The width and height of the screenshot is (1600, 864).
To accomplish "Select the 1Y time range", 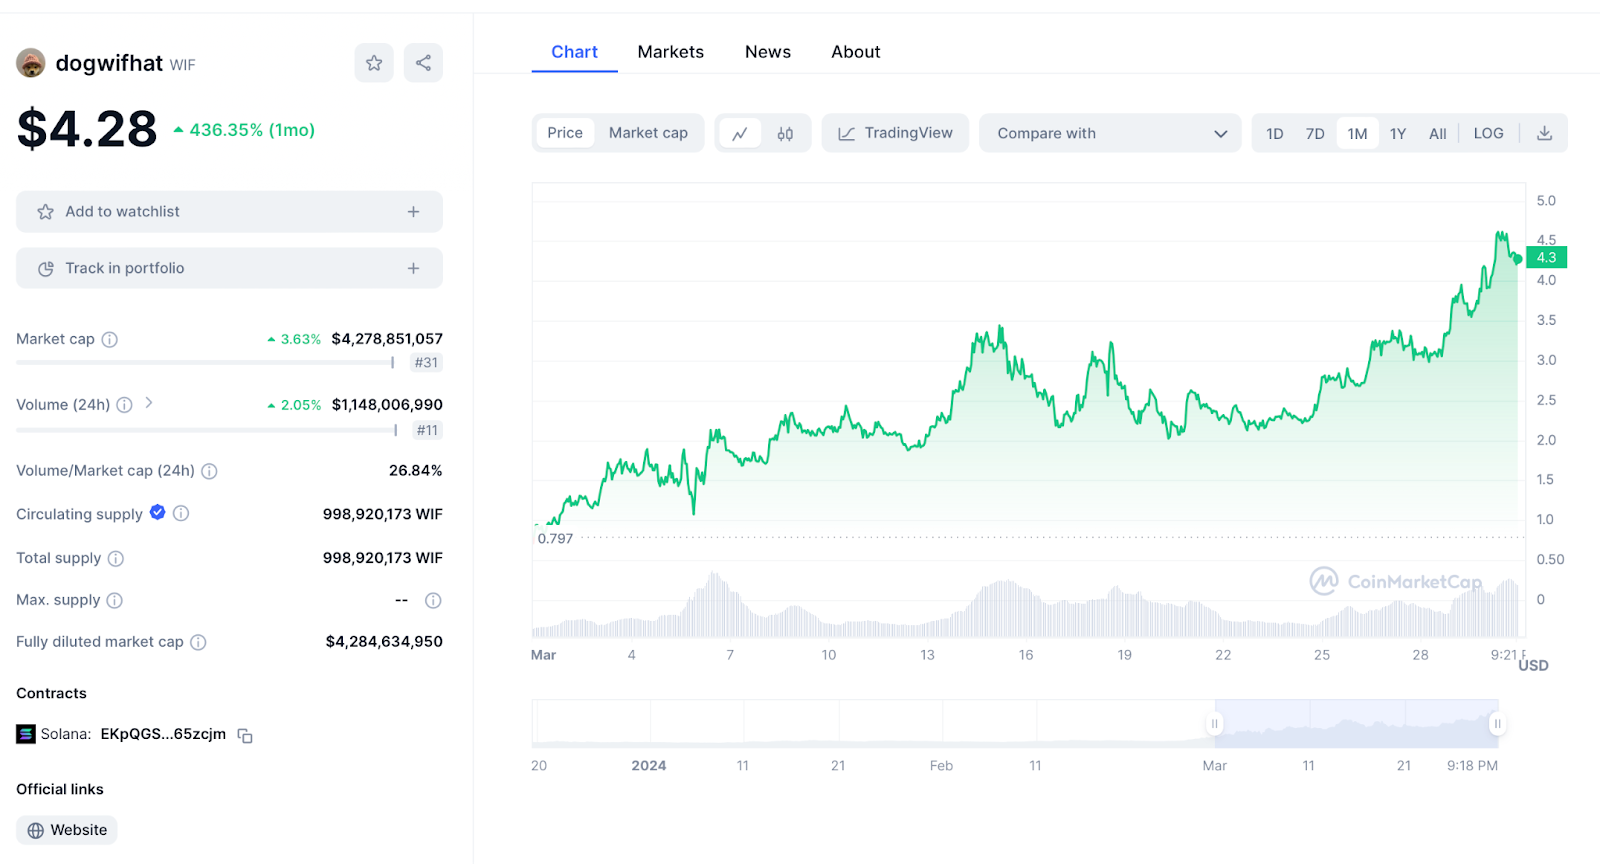I will 1398,133.
